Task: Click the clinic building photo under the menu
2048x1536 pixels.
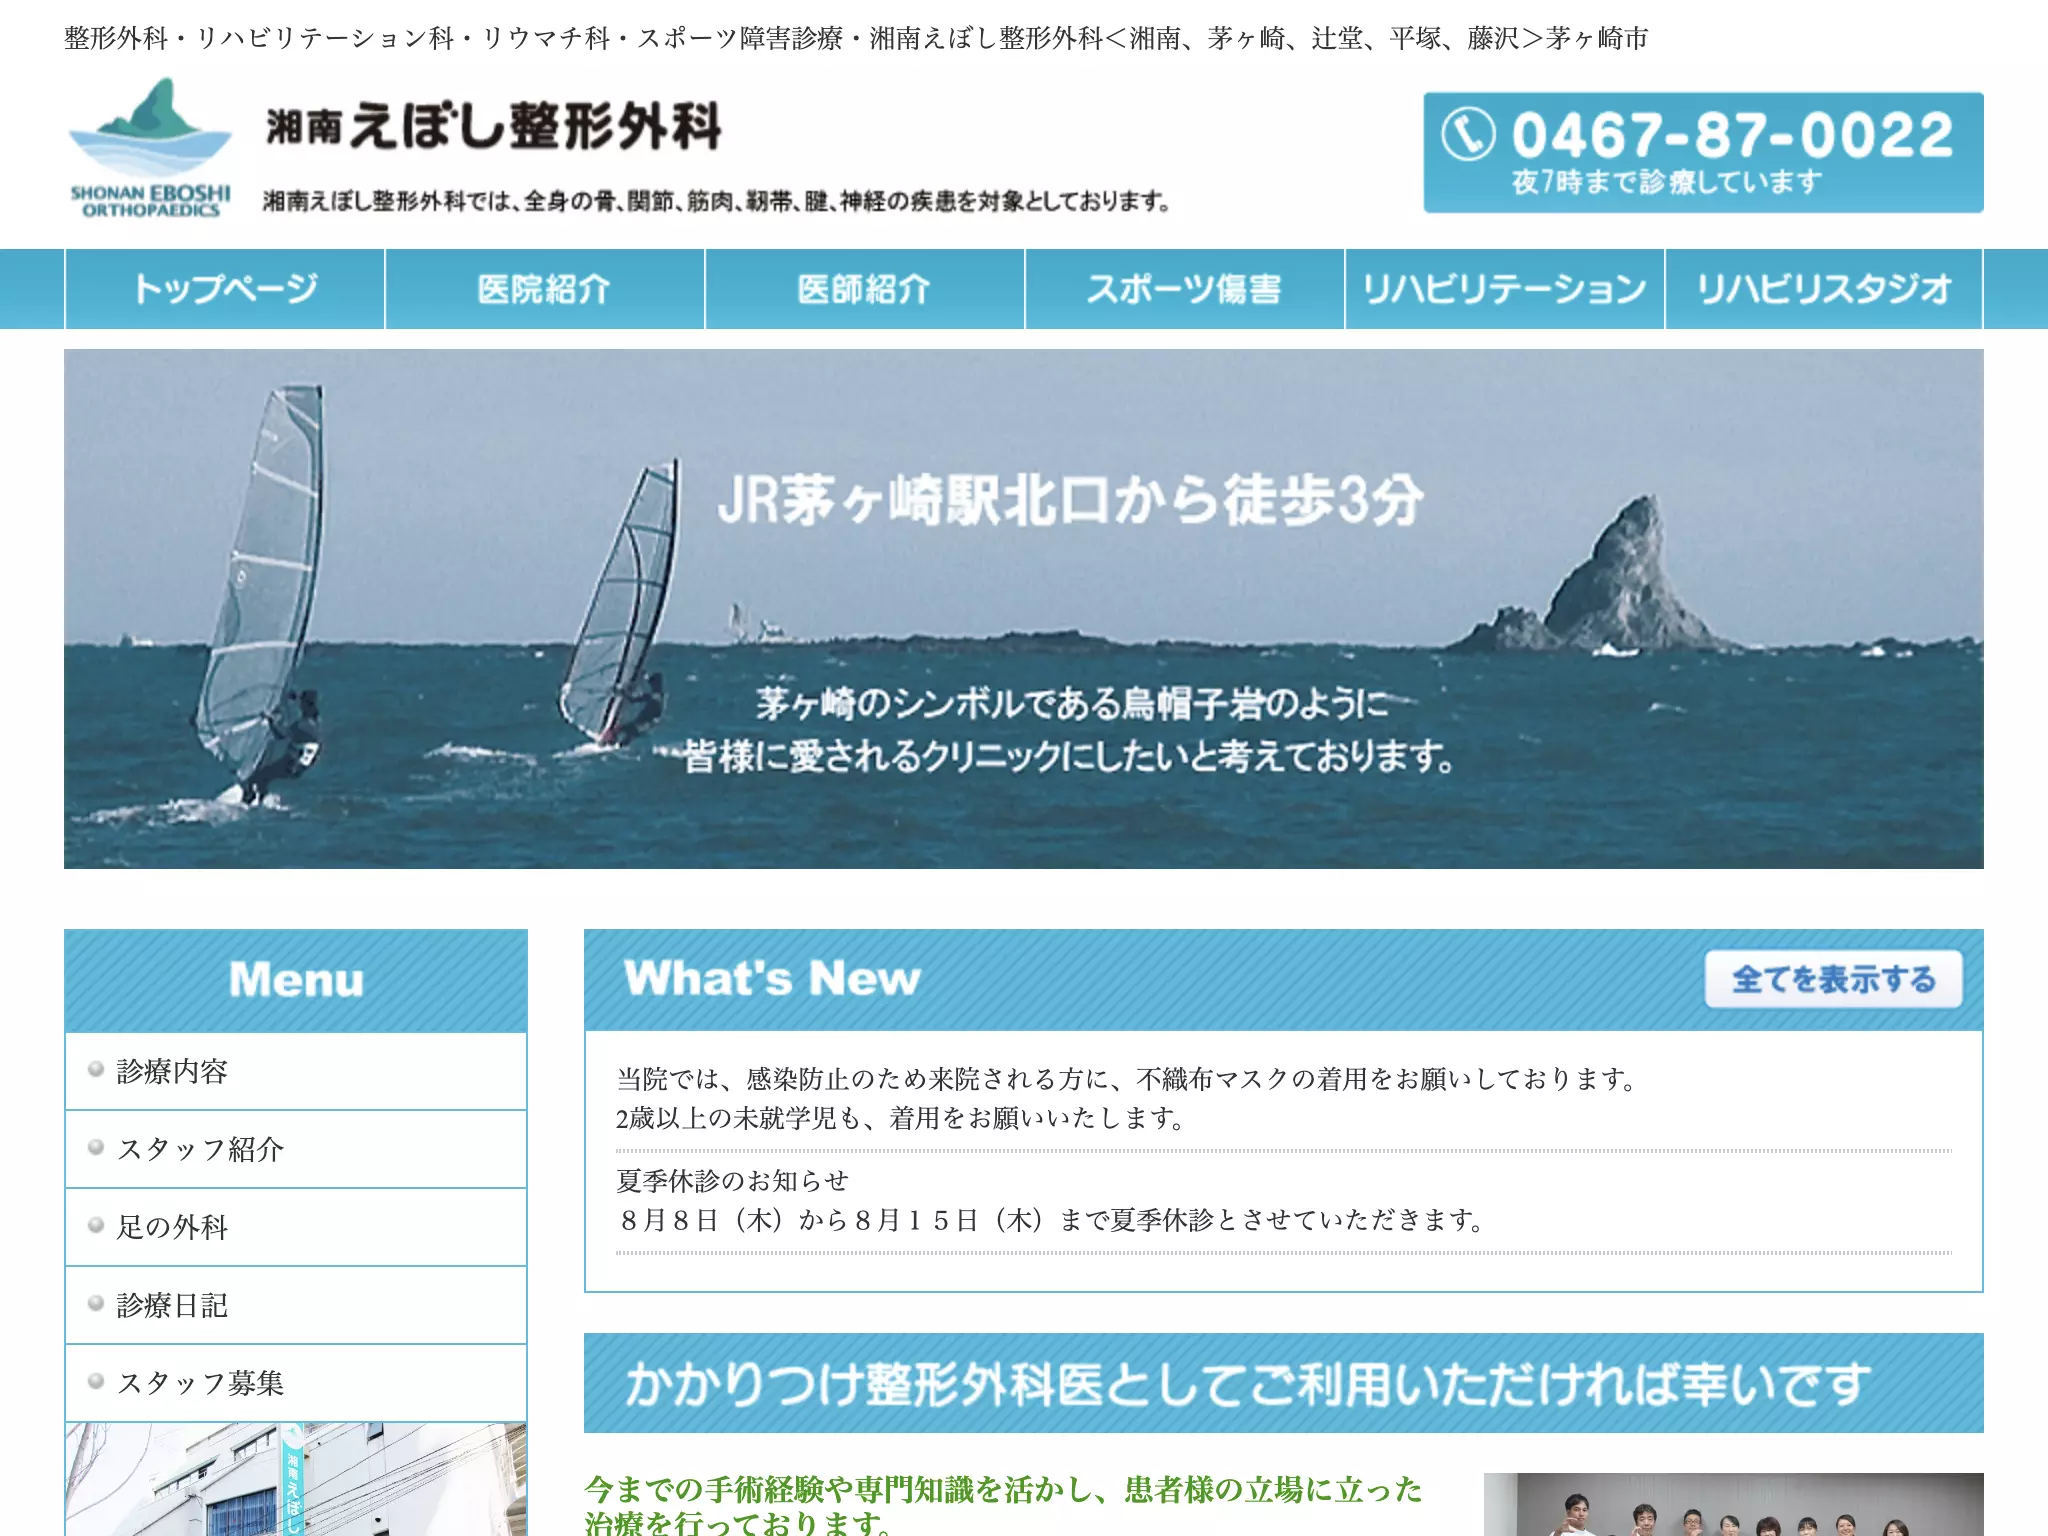Action: (296, 1479)
